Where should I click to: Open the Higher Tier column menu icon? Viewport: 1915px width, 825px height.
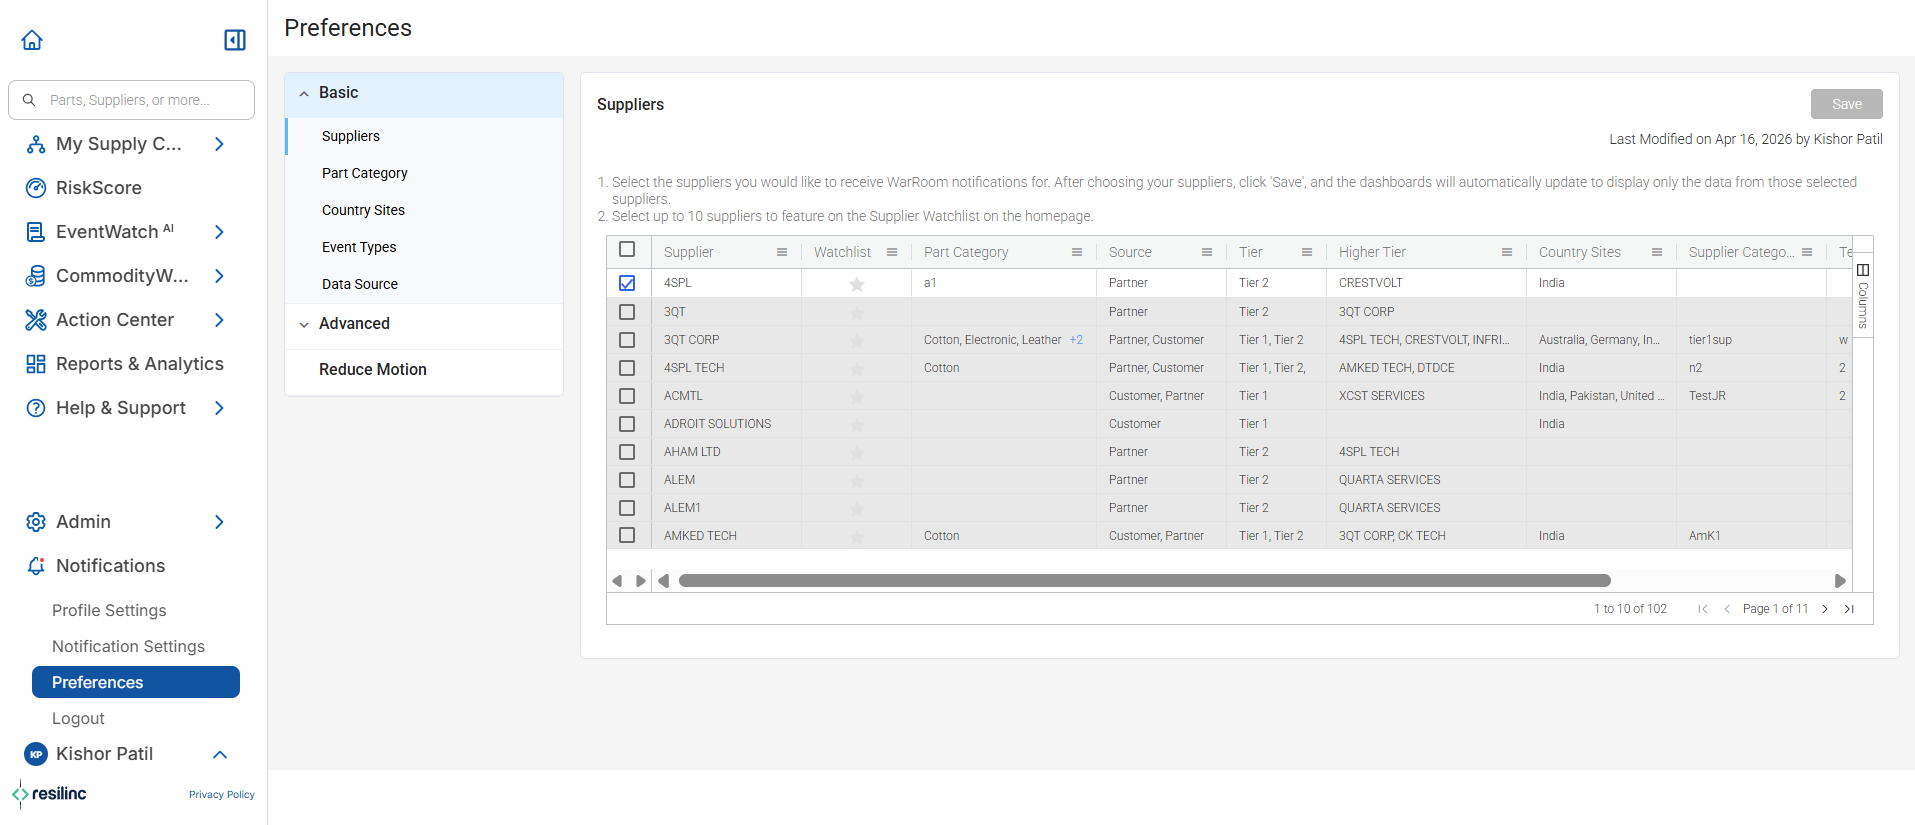point(1507,252)
